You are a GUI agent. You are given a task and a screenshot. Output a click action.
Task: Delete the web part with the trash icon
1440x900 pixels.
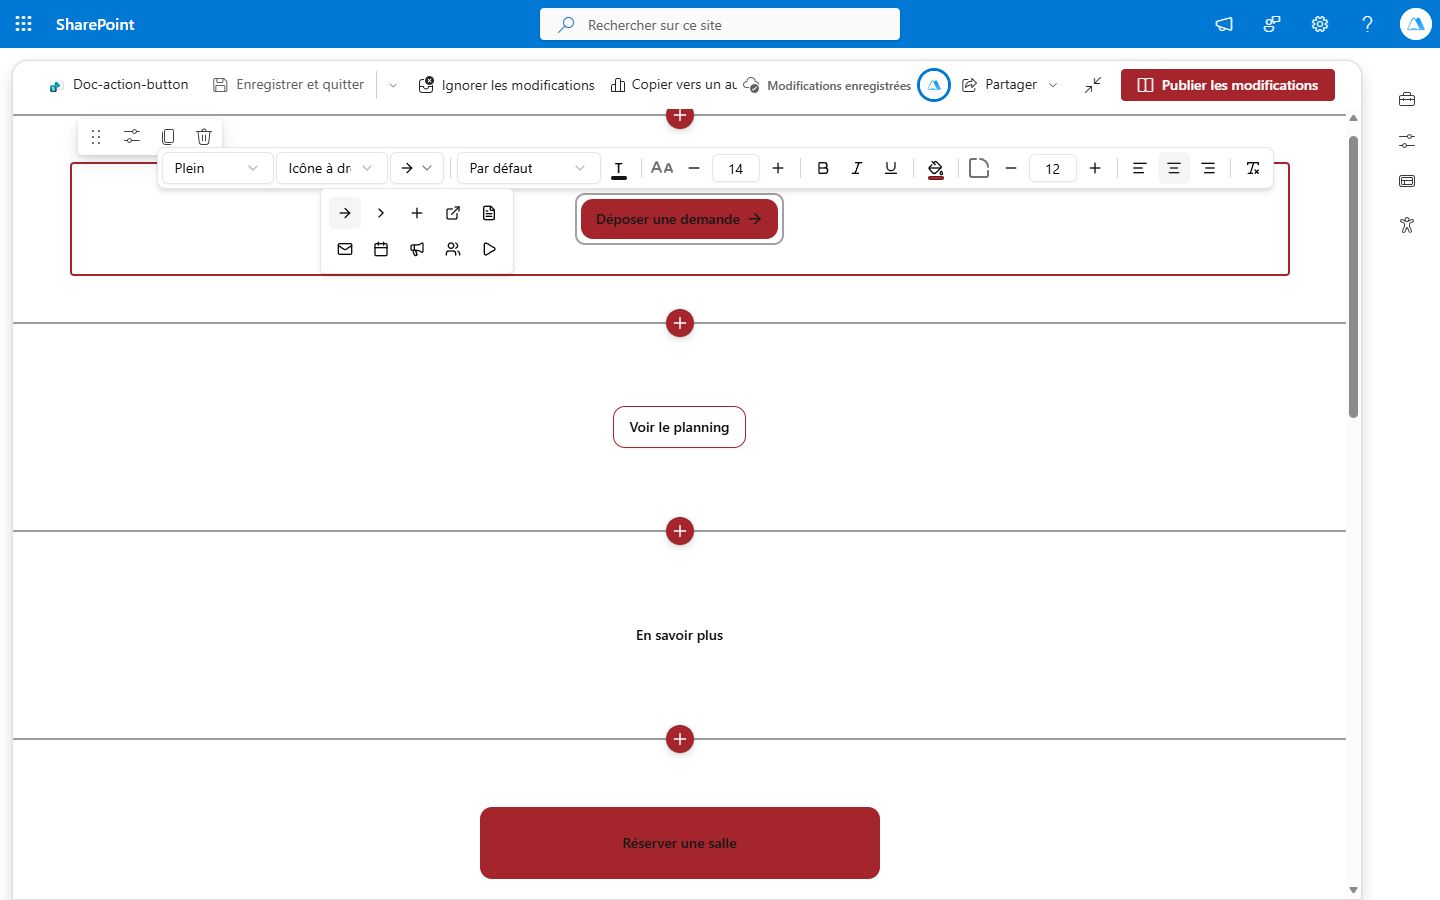click(x=204, y=136)
